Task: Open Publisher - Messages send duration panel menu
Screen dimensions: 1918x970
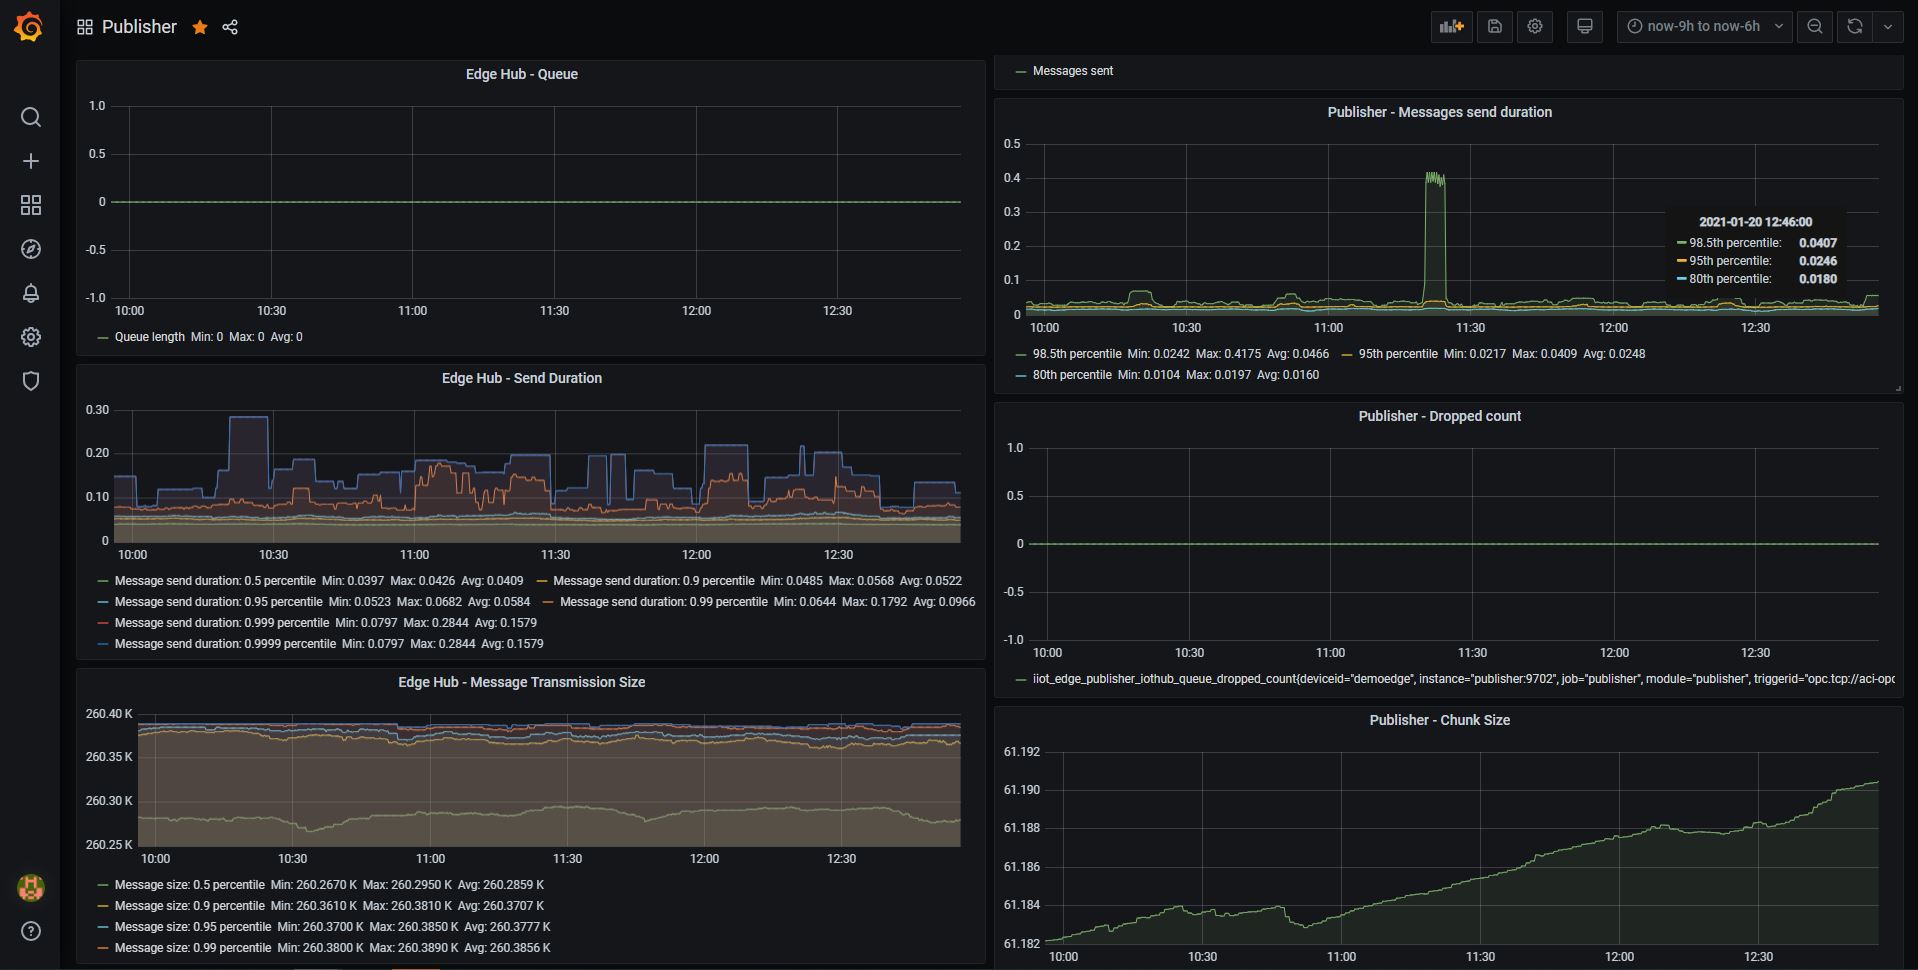Action: (x=1439, y=112)
